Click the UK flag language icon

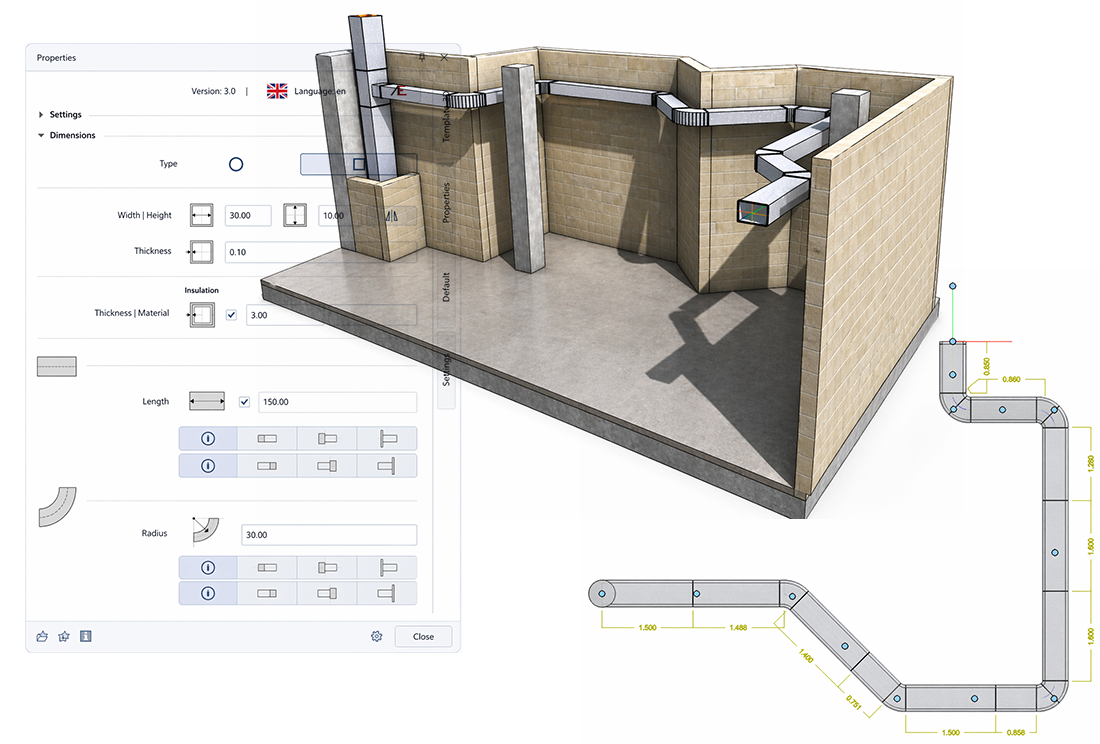click(x=277, y=91)
